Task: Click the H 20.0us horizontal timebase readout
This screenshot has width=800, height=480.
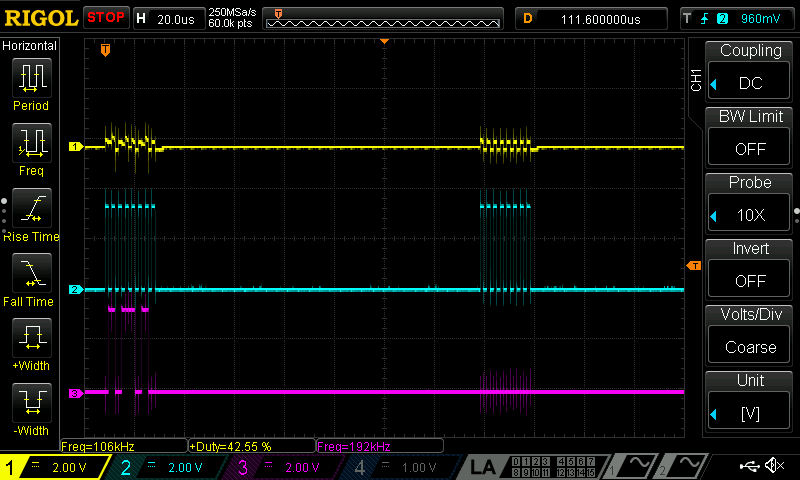Action: point(169,19)
